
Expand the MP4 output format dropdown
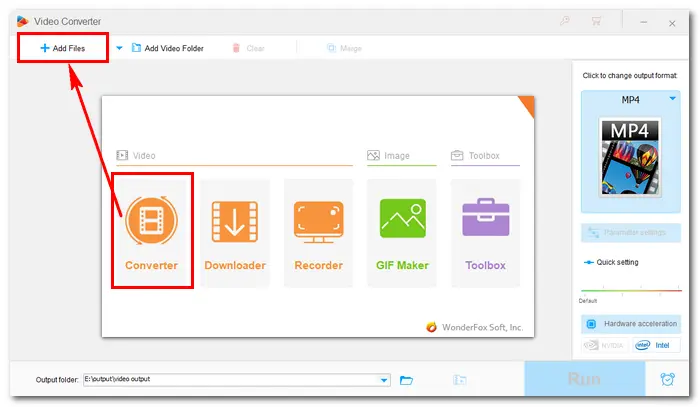point(672,99)
